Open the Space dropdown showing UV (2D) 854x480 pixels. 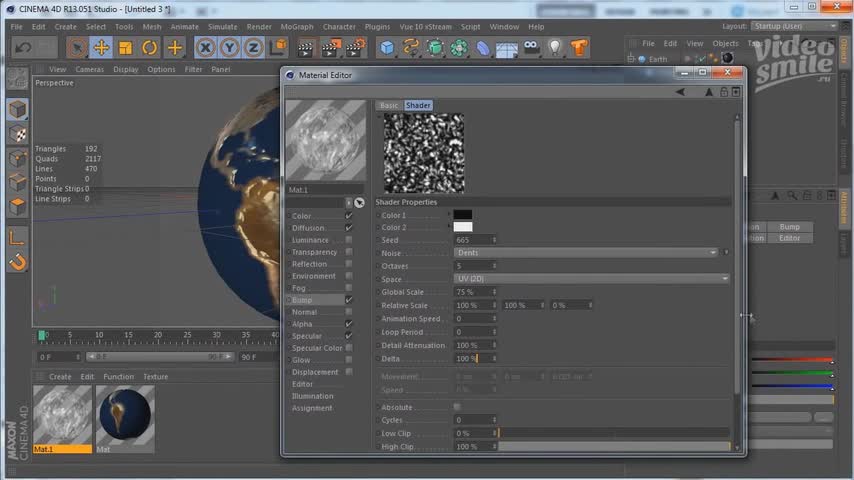point(591,279)
